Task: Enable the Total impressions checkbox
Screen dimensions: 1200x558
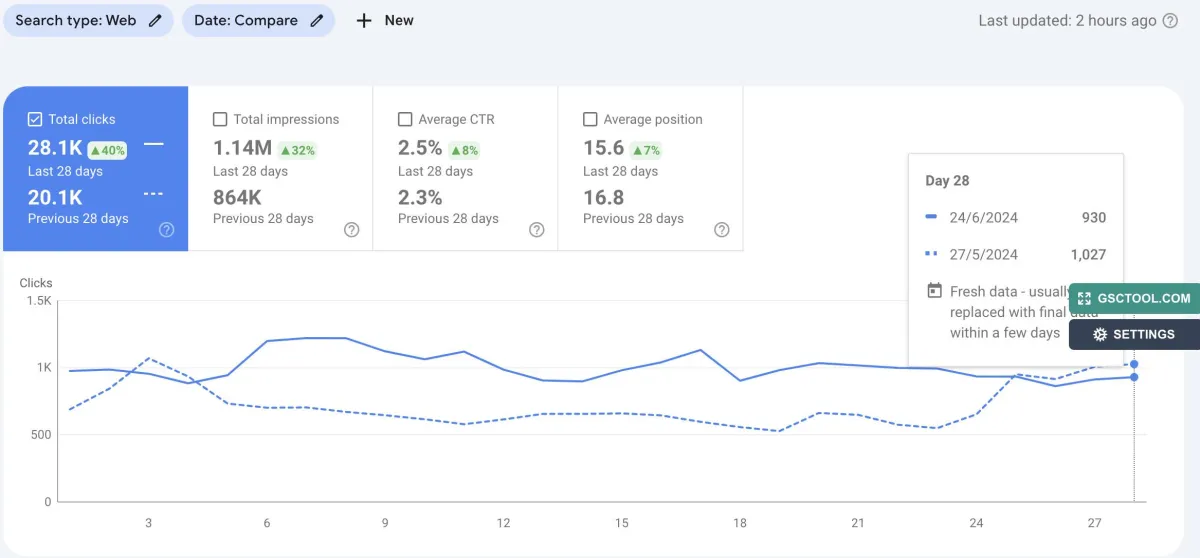Action: pyautogui.click(x=220, y=119)
